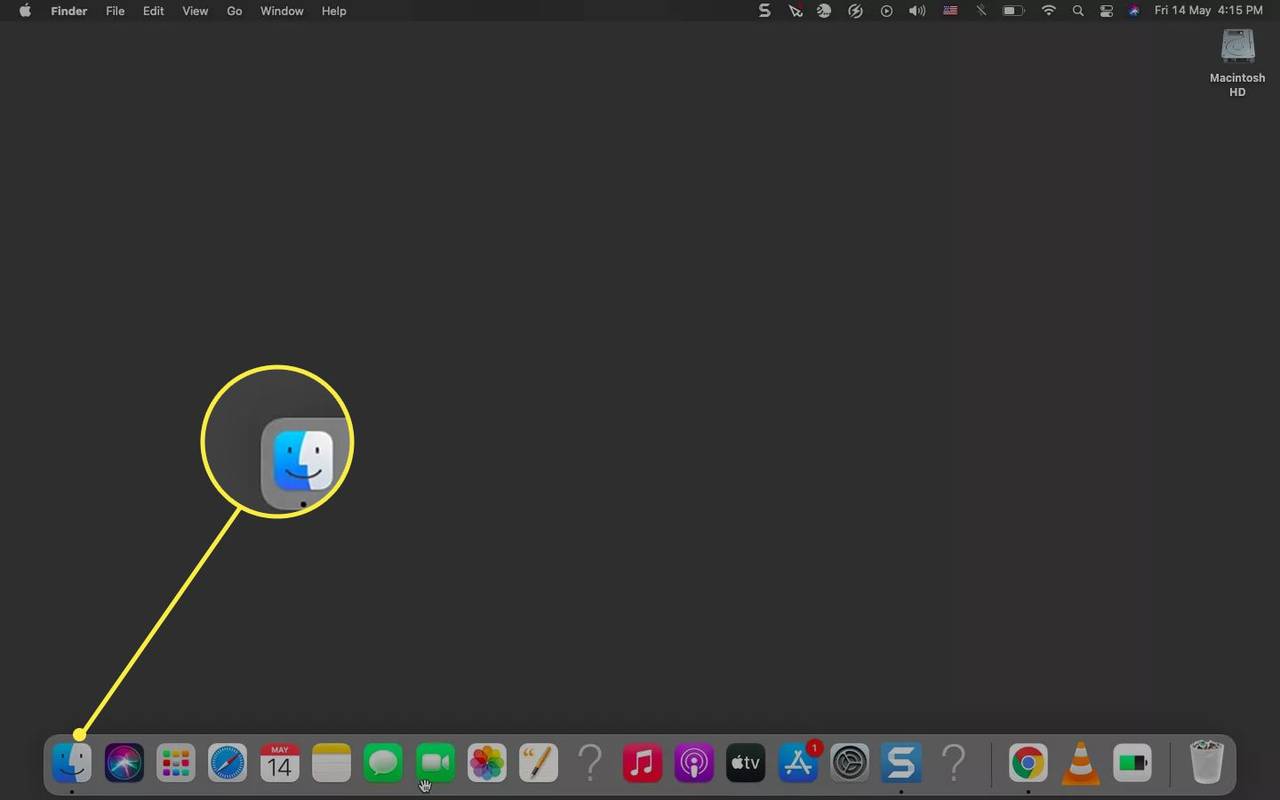The image size is (1280, 800).
Task: Open the Trash in the Dock
Action: 1207,763
